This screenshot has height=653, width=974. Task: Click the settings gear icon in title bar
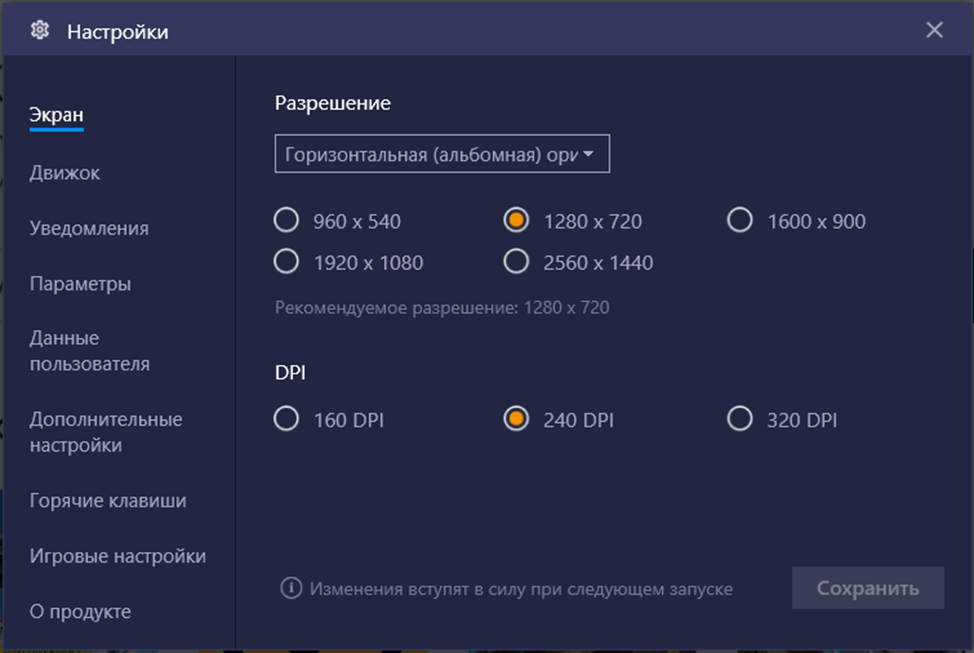pyautogui.click(x=40, y=30)
